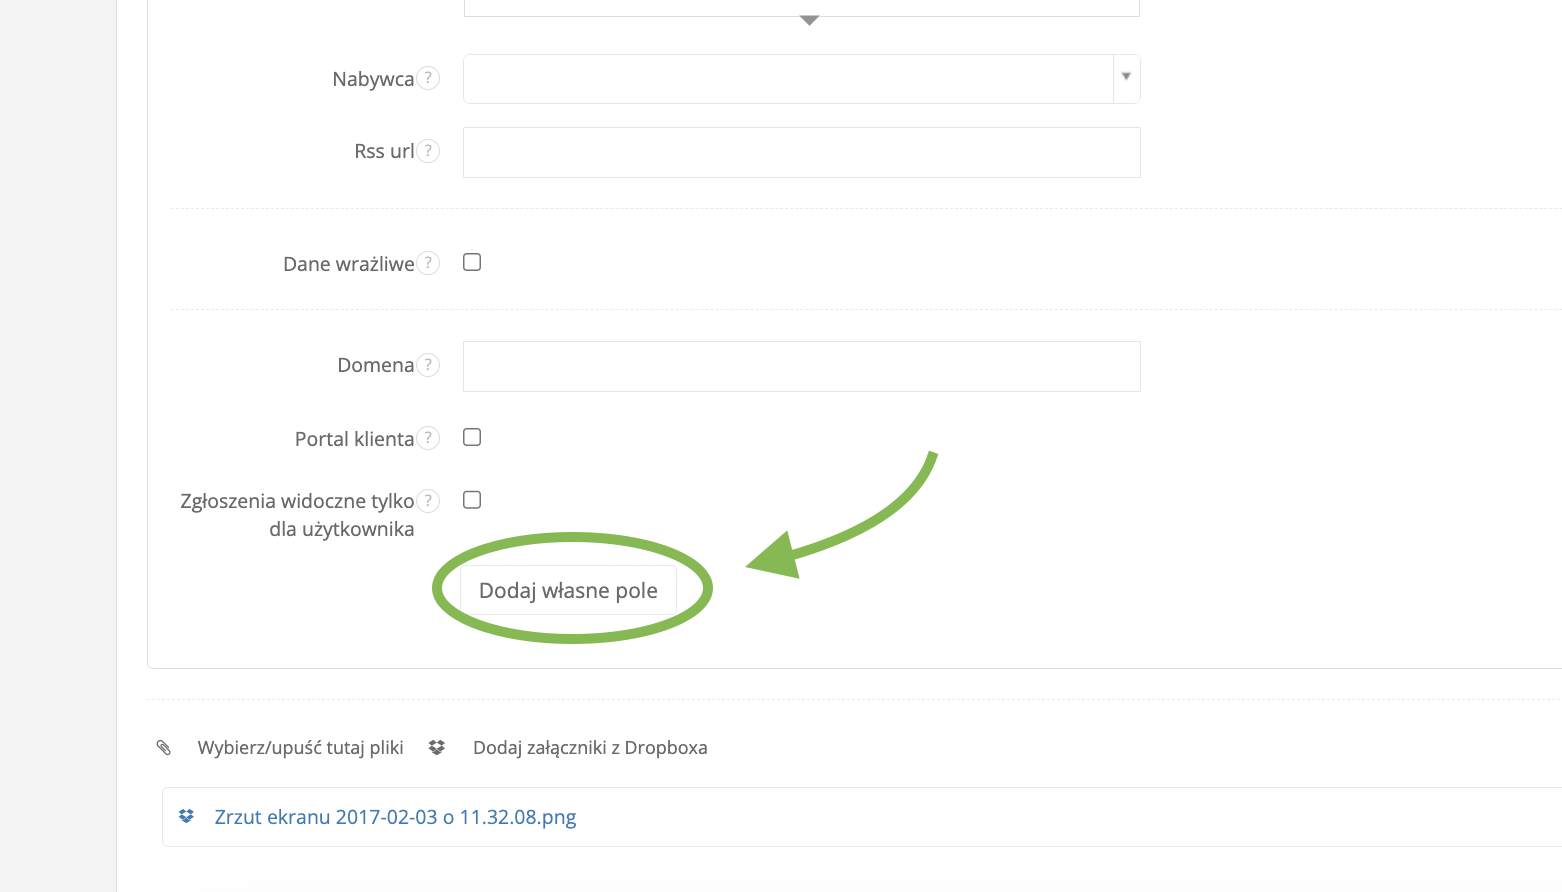Choose Dodaj załączniki z Dropboxa
1562x892 pixels.
click(590, 748)
